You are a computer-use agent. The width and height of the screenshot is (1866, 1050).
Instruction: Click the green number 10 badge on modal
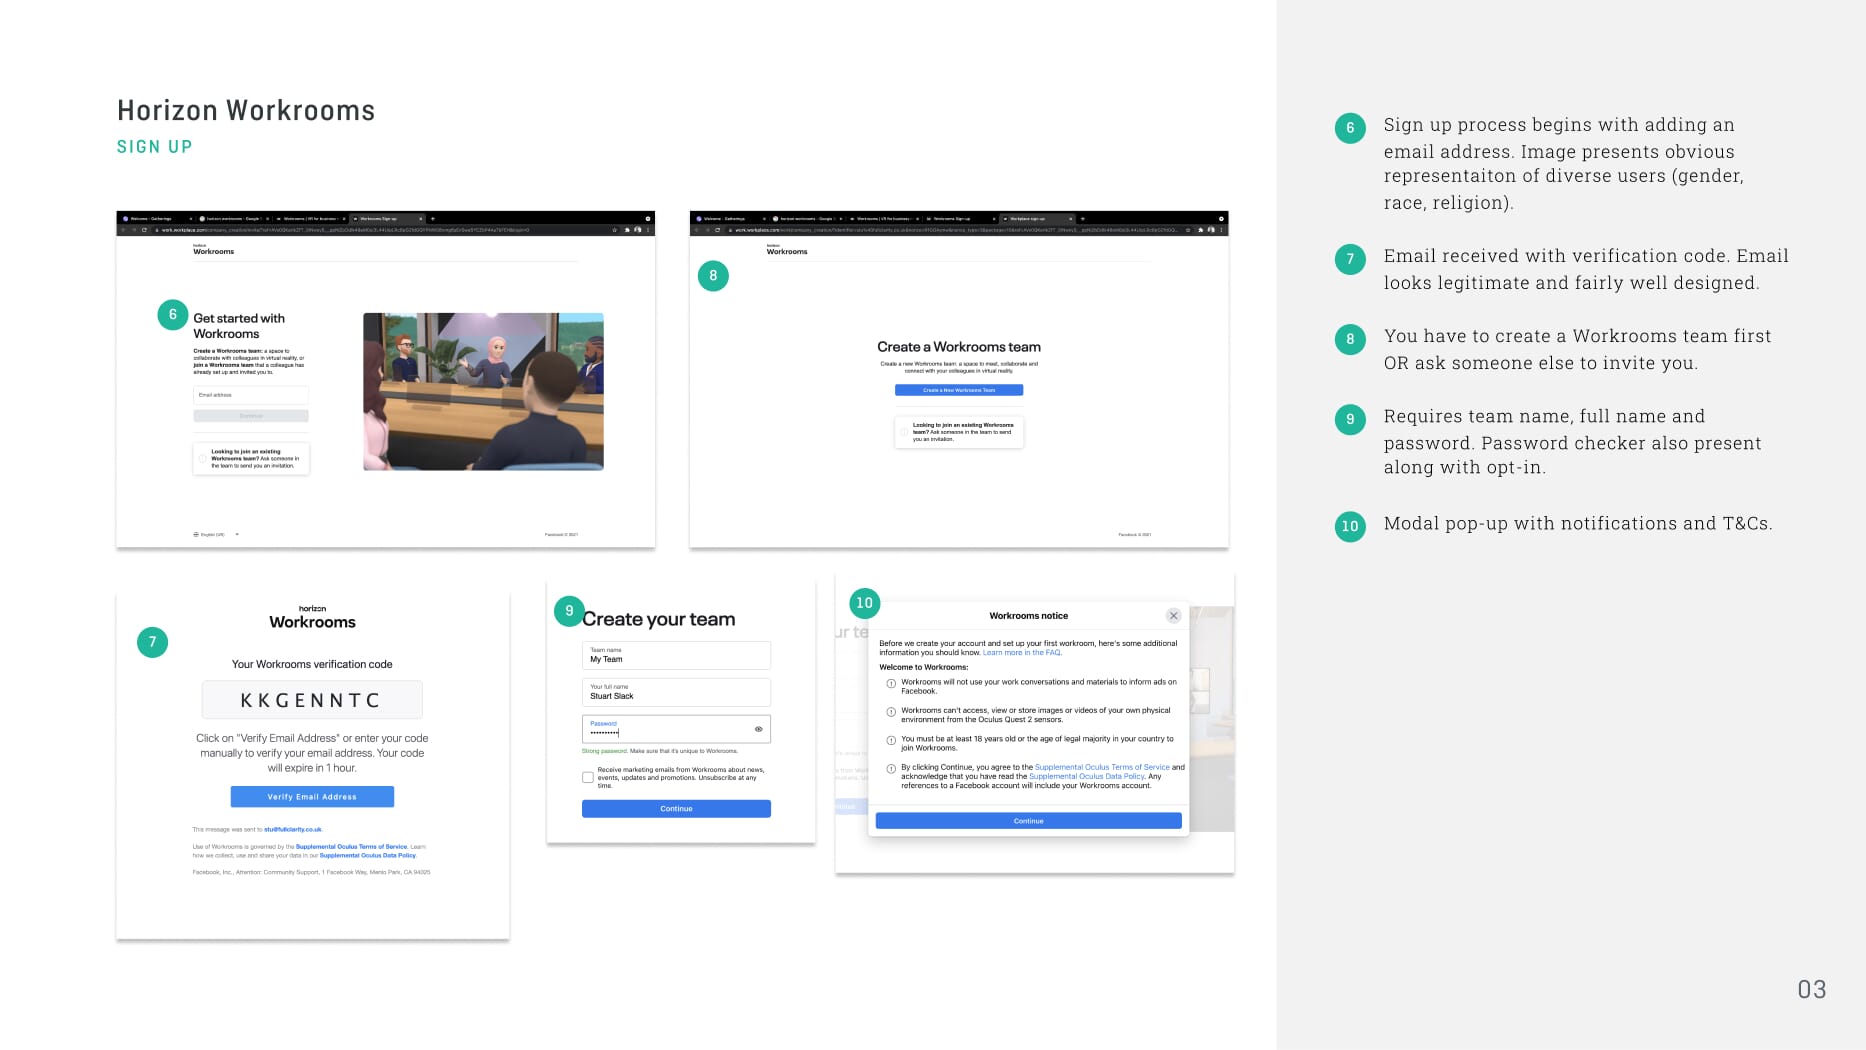pos(864,603)
